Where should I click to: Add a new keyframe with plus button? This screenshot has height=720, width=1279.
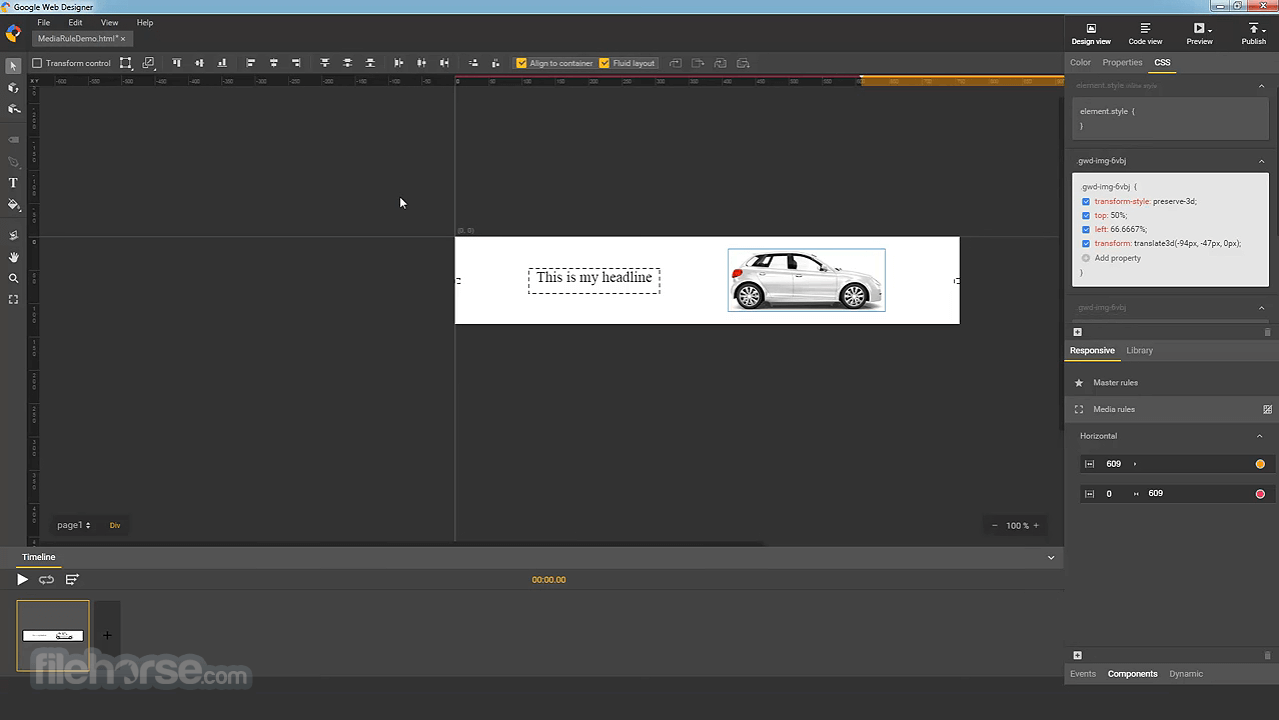(107, 635)
